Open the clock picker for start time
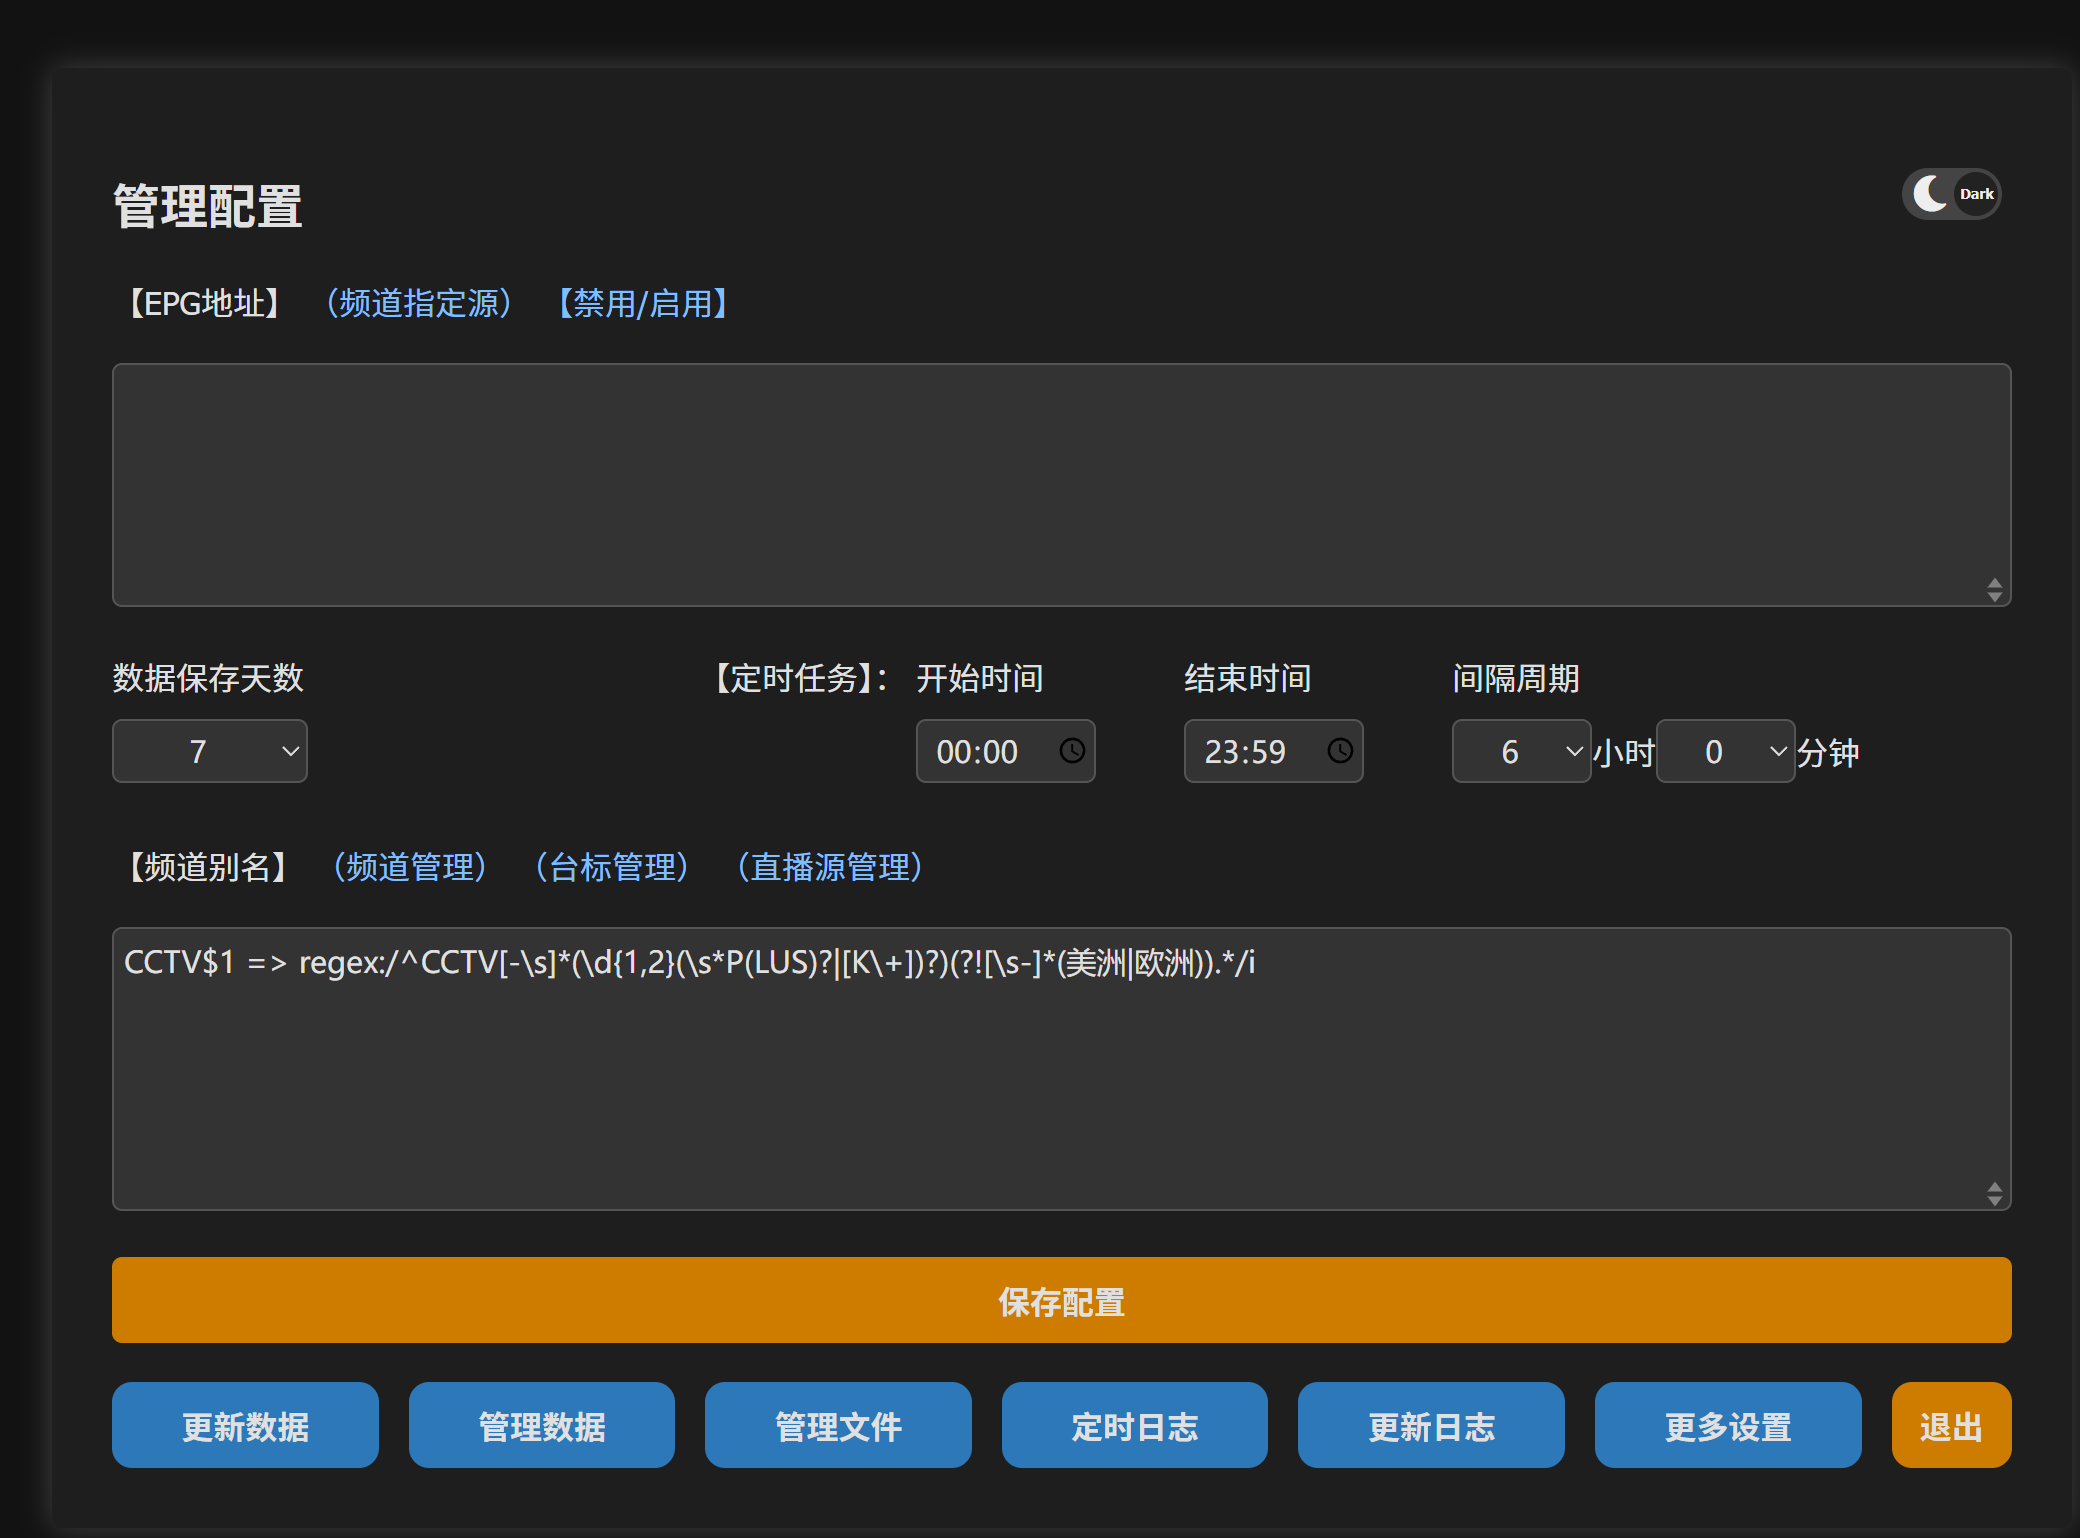2080x1538 pixels. point(1072,751)
